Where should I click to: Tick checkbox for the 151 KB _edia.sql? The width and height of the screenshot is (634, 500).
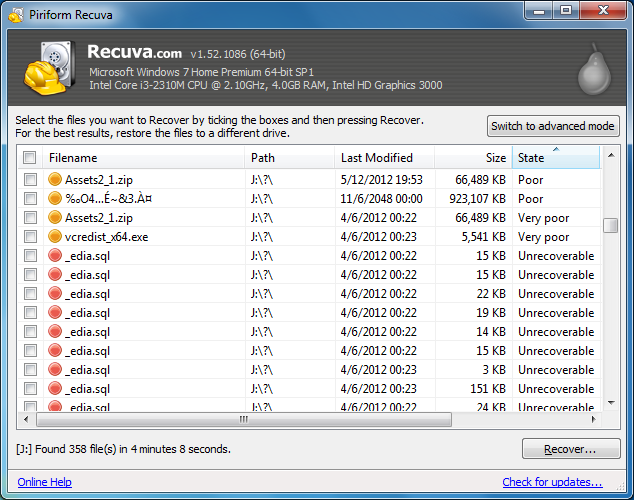(30, 388)
